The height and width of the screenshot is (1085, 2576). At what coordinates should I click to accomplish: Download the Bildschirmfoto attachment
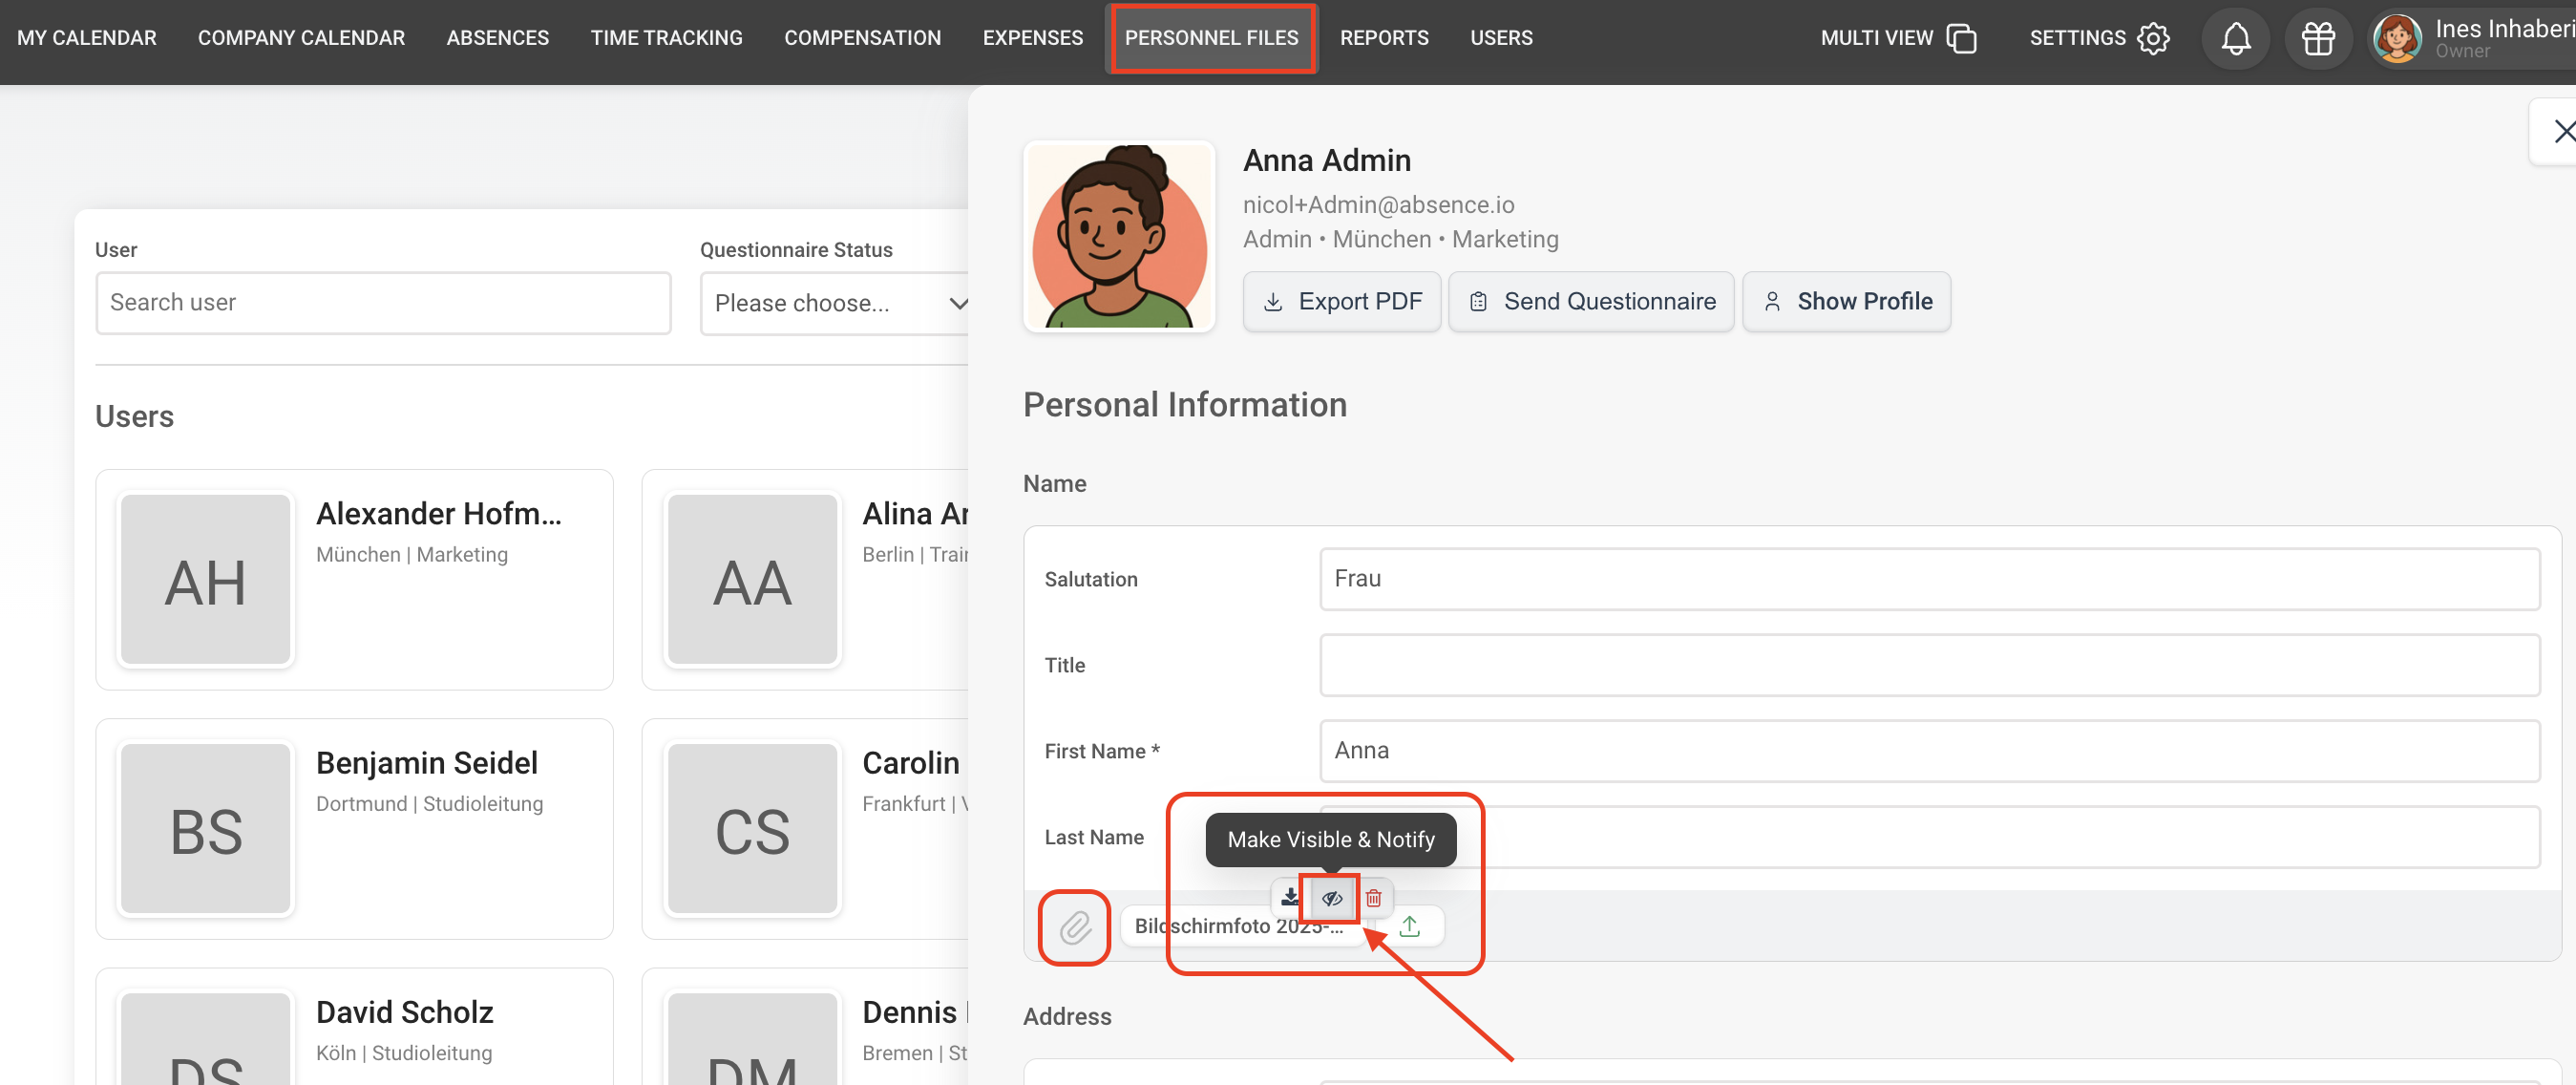point(1290,897)
